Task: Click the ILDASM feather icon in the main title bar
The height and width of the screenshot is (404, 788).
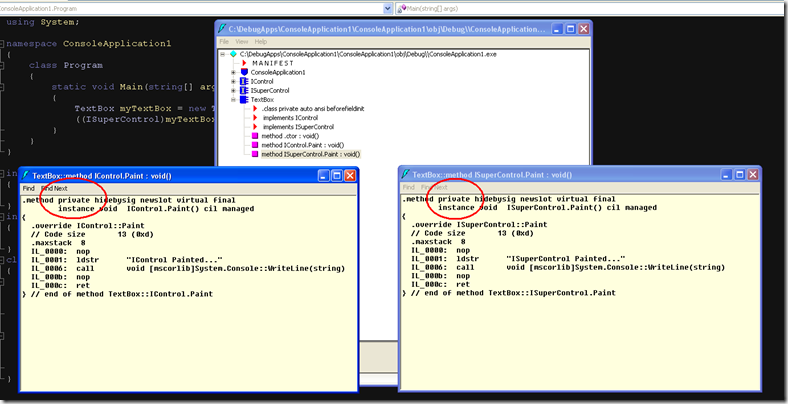Action: (222, 29)
